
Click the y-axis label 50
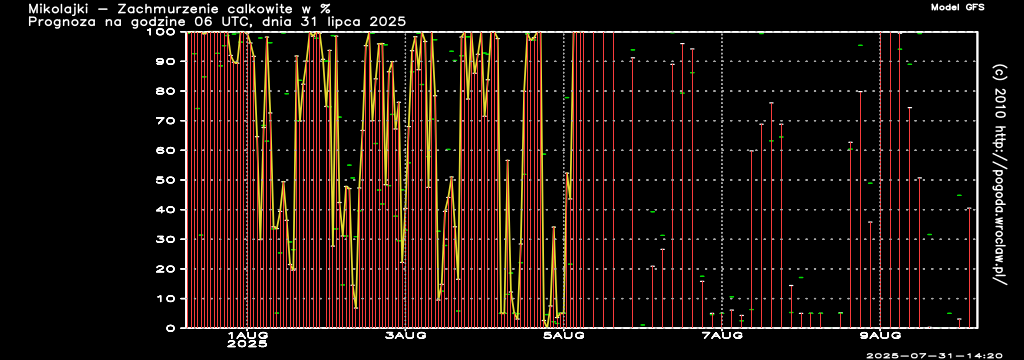click(x=166, y=180)
